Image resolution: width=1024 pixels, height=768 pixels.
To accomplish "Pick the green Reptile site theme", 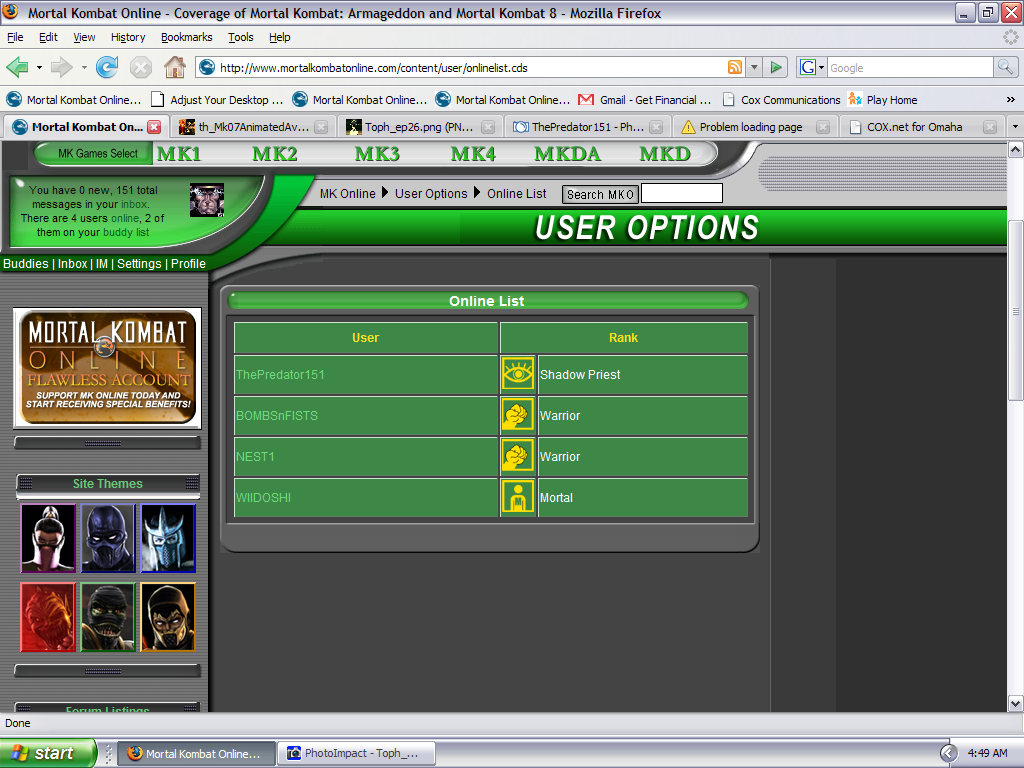I will [x=108, y=617].
